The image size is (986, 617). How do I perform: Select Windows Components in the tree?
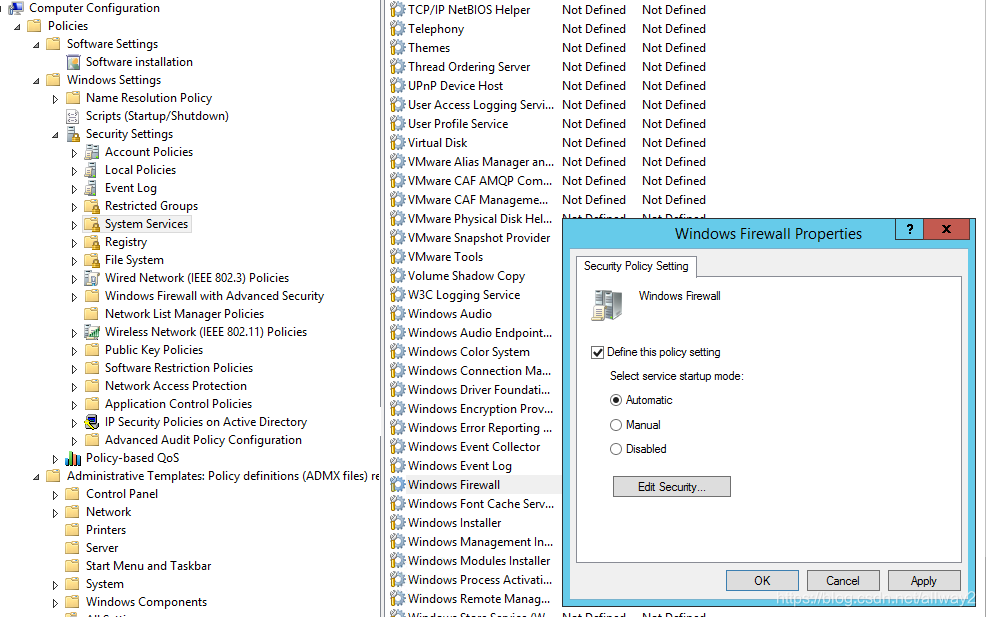(146, 602)
